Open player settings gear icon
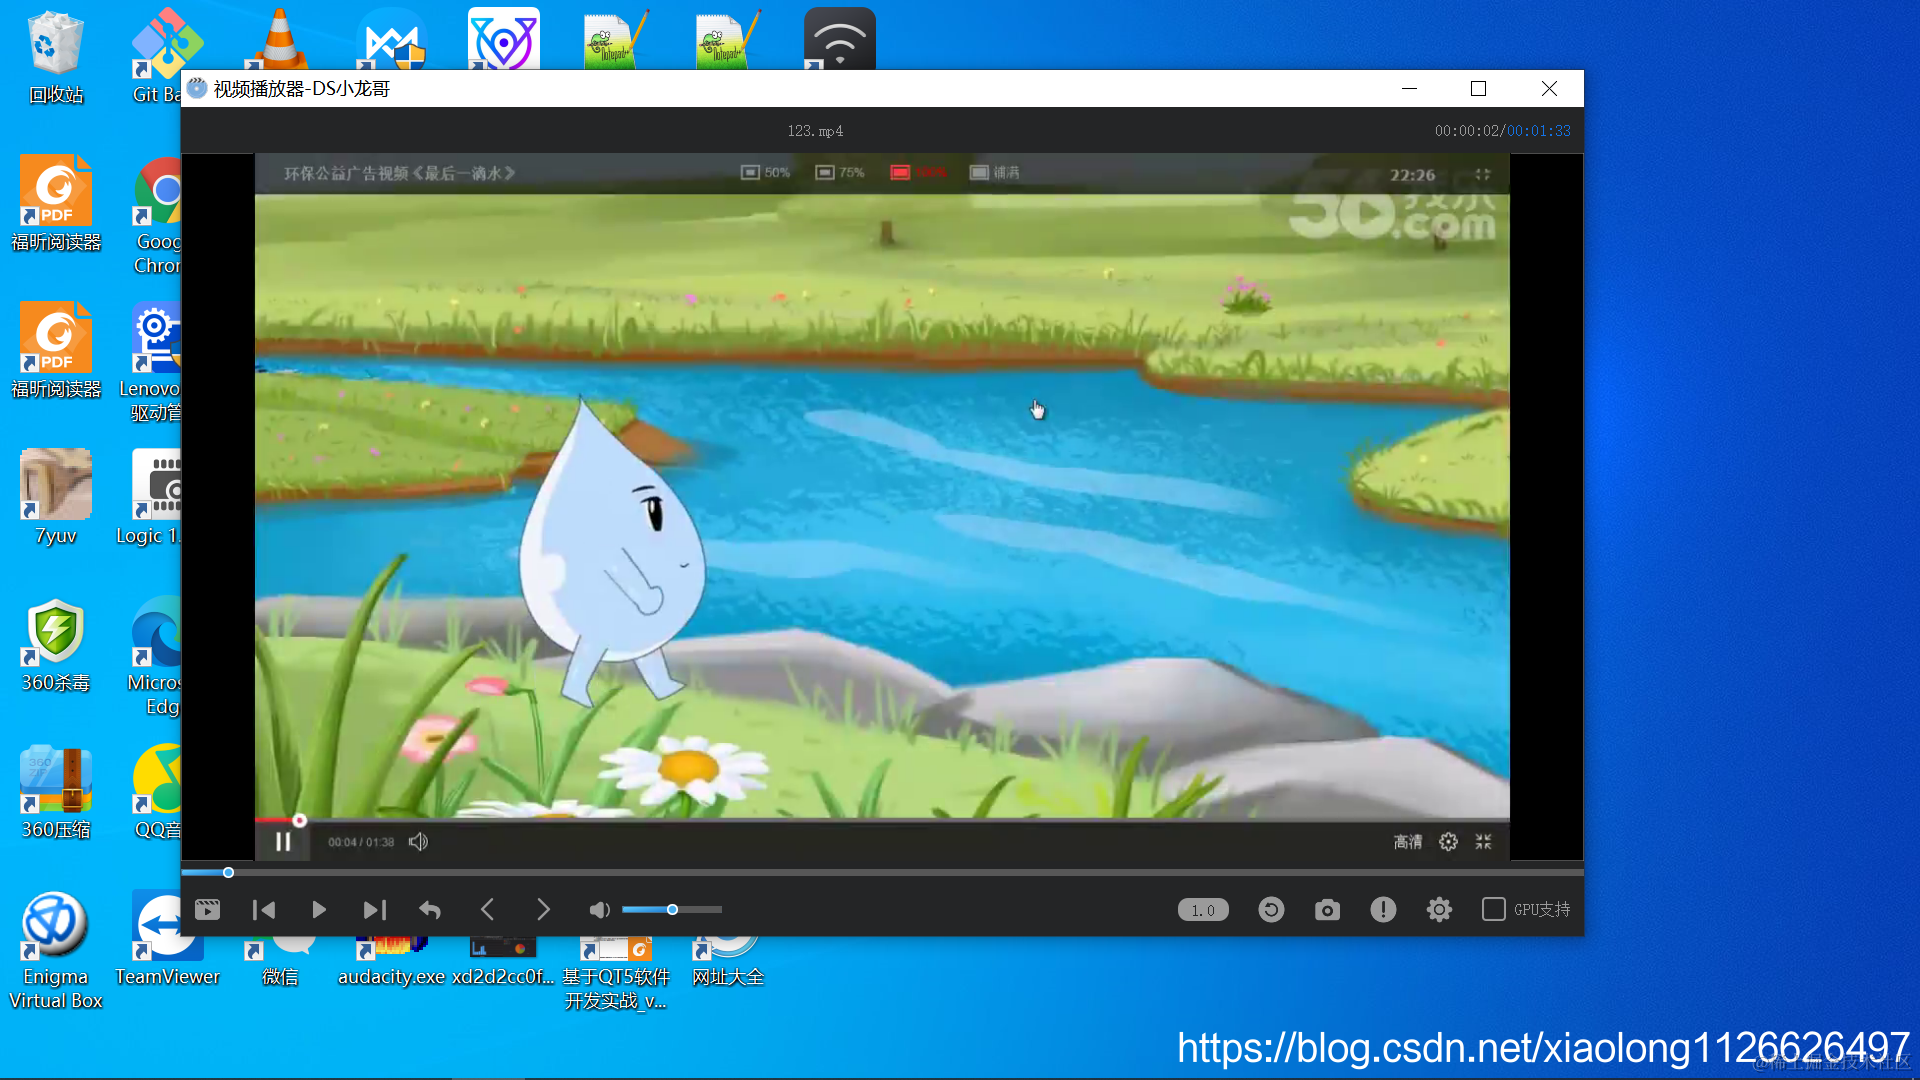The width and height of the screenshot is (1920, 1080). click(1439, 909)
